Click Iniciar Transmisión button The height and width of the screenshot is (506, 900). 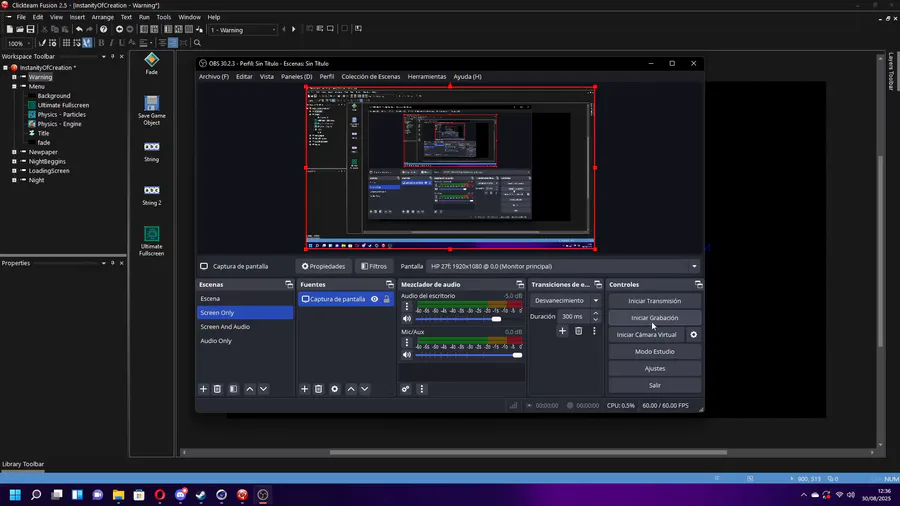pyautogui.click(x=654, y=301)
